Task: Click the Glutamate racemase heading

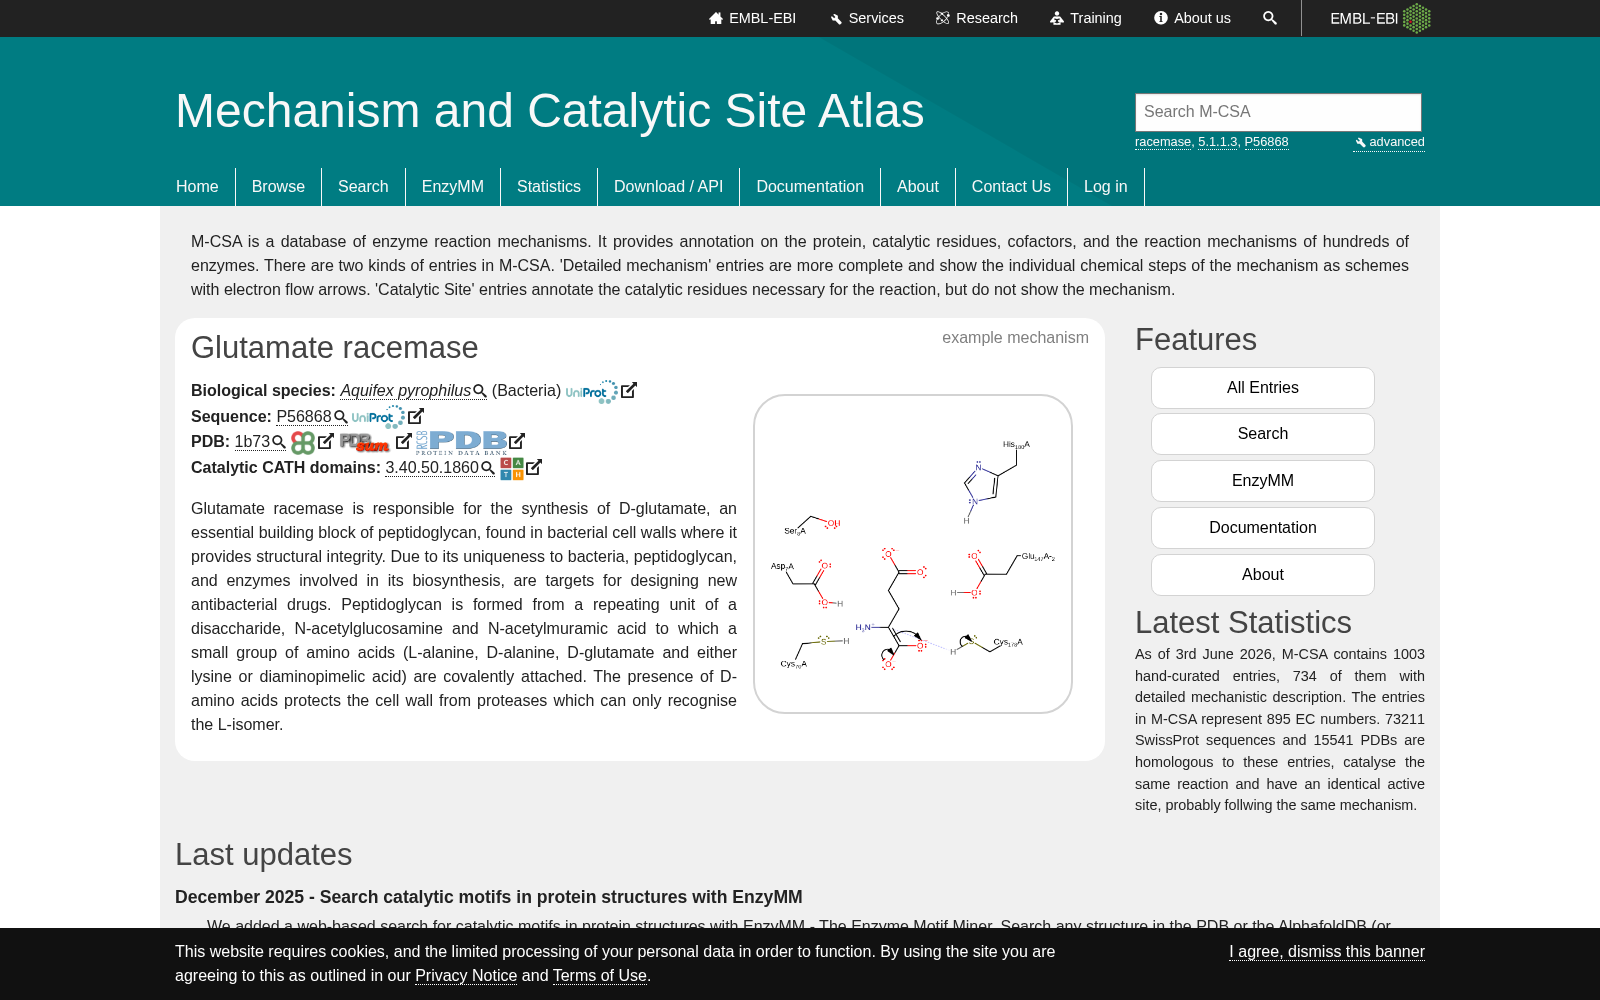Action: (335, 348)
